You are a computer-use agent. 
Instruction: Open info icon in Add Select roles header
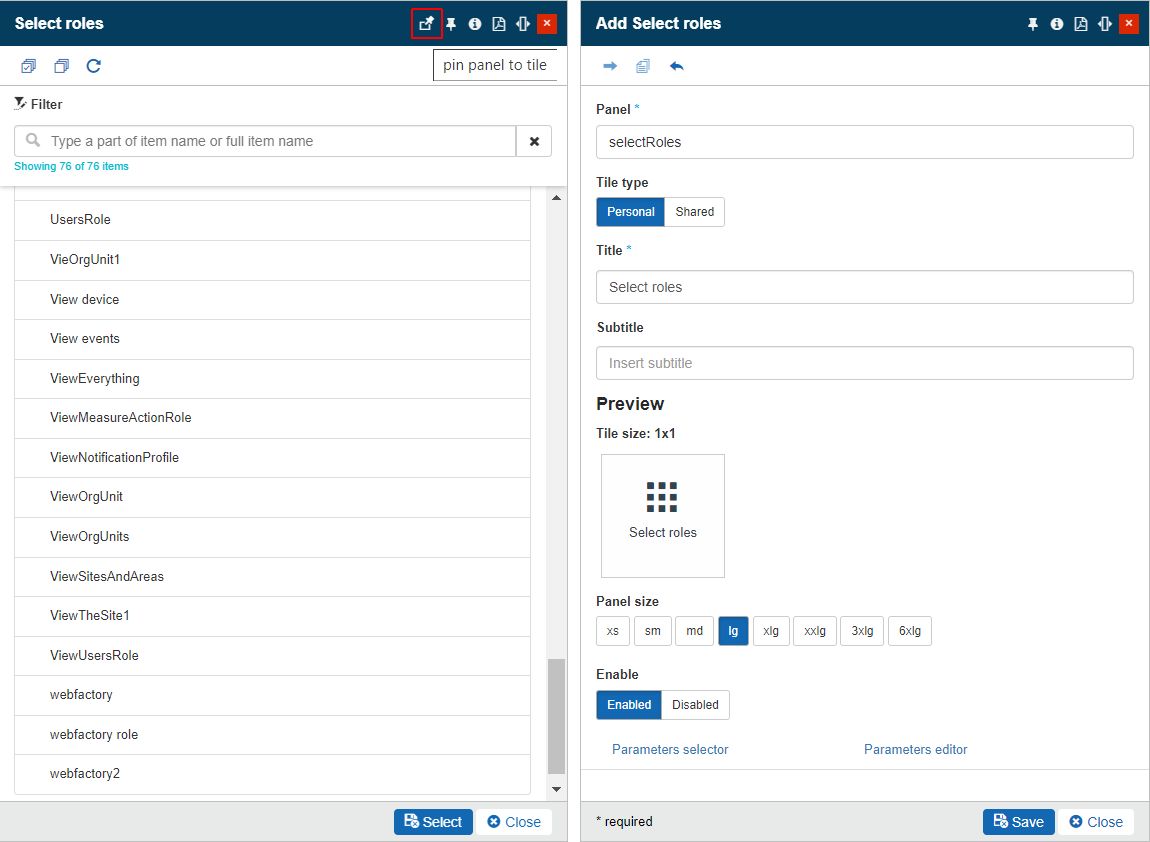coord(1057,24)
